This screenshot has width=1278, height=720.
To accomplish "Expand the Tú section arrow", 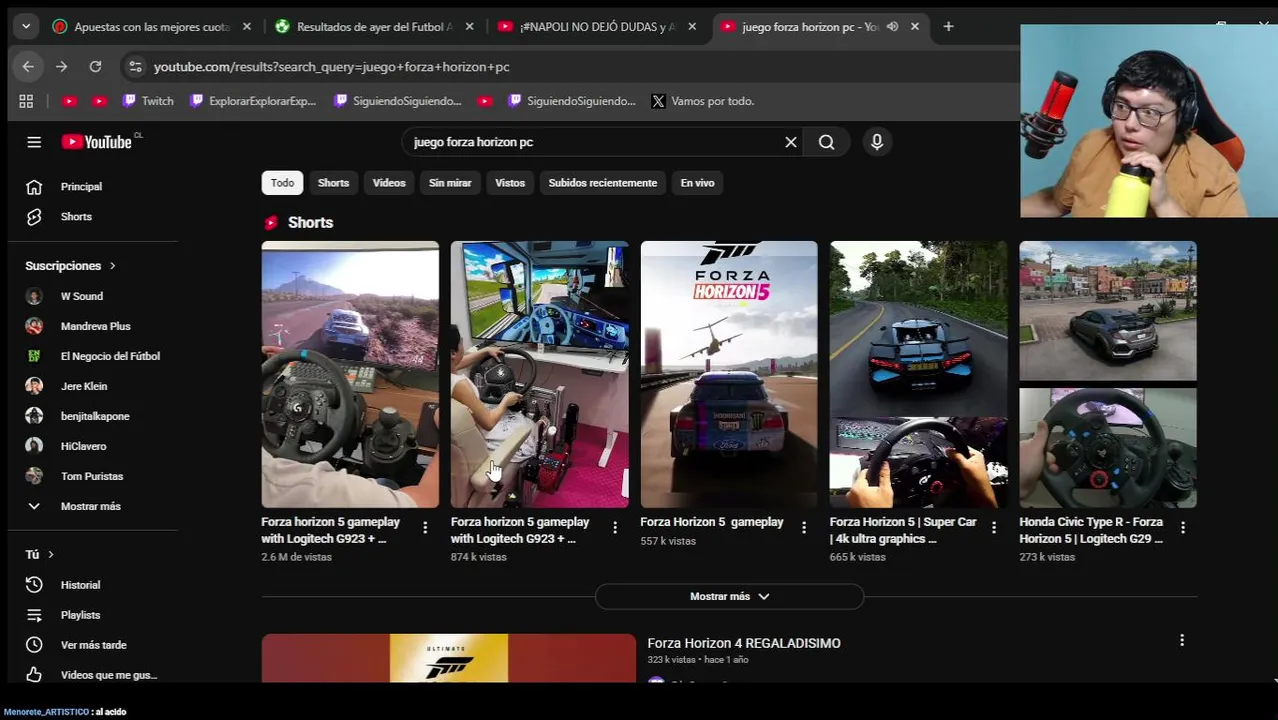I will coord(50,554).
